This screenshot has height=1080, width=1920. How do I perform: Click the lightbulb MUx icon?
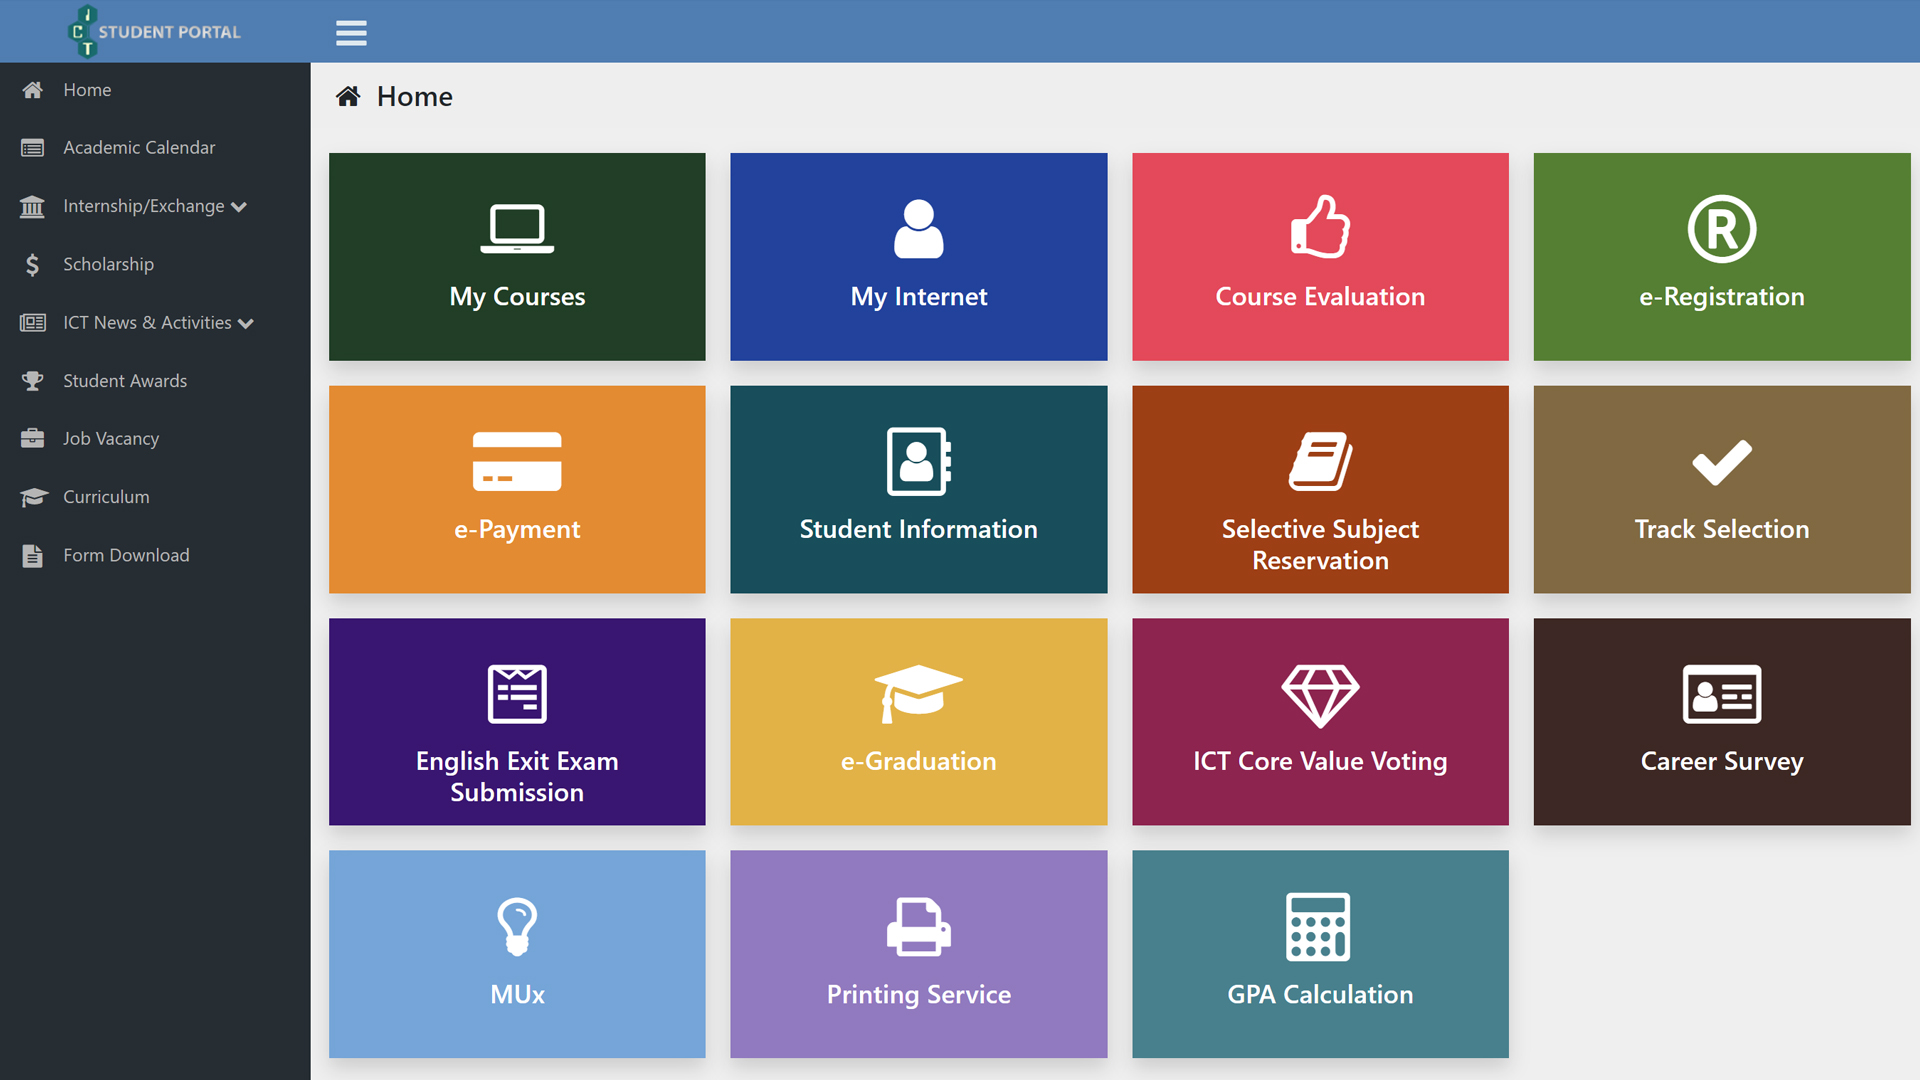(517, 927)
